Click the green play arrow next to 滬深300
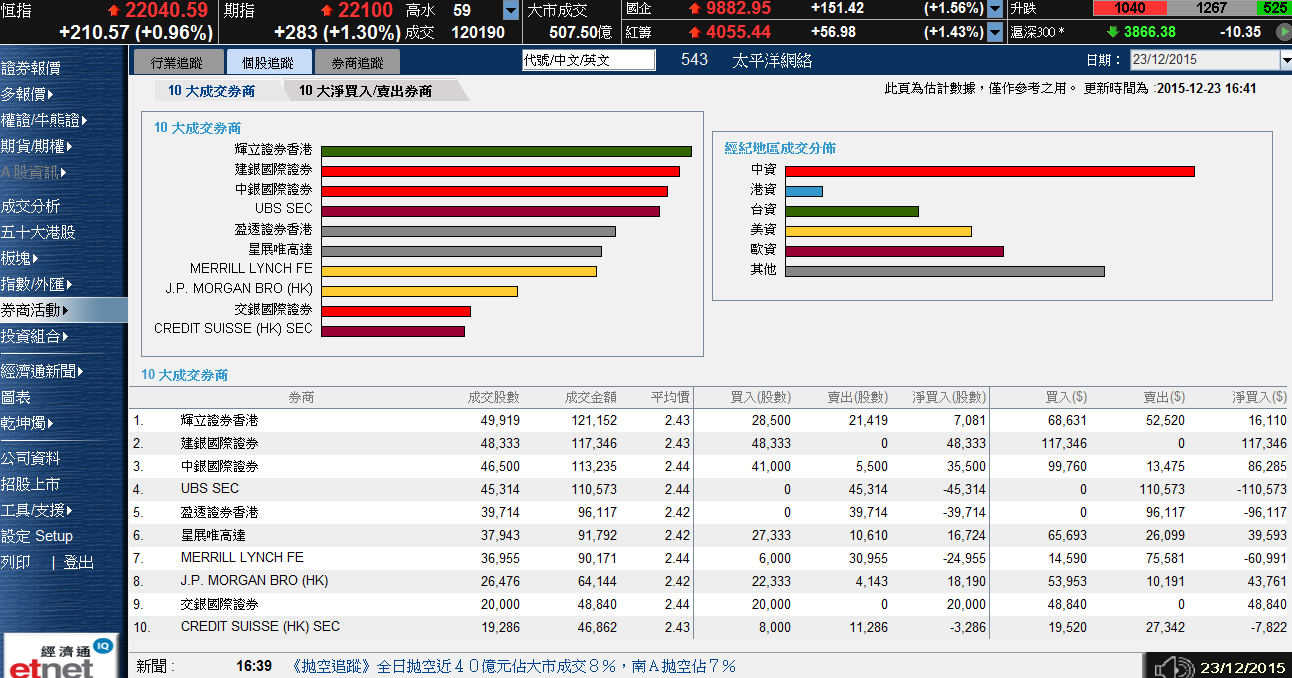 tap(1284, 32)
